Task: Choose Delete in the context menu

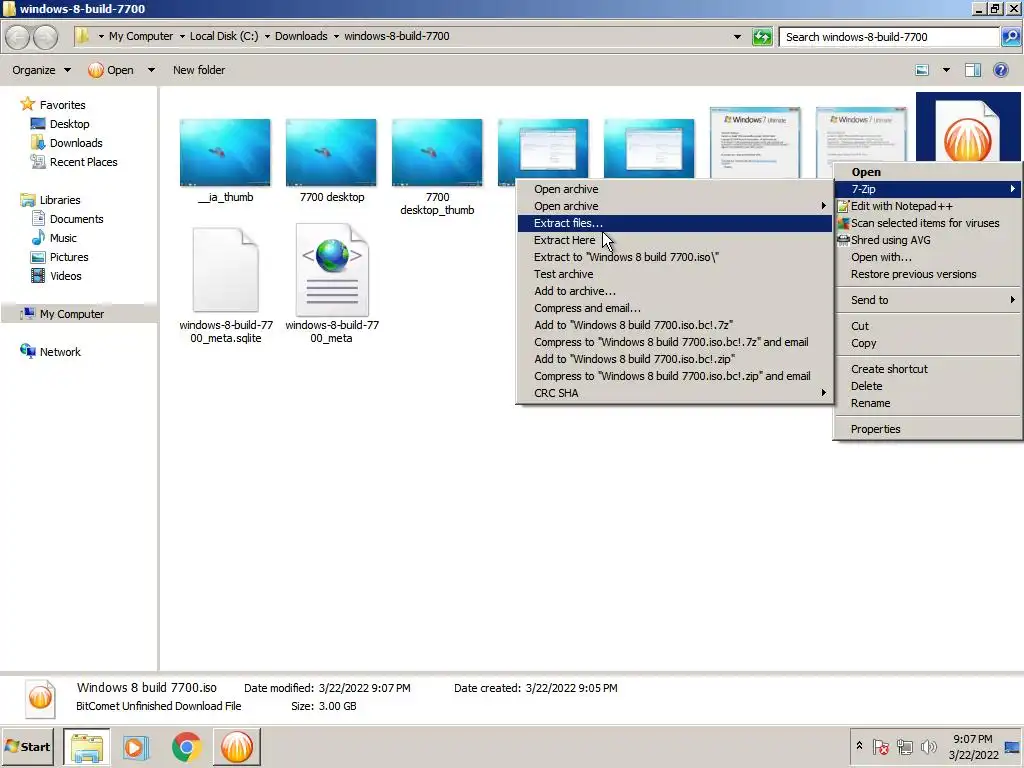Action: 928,386
